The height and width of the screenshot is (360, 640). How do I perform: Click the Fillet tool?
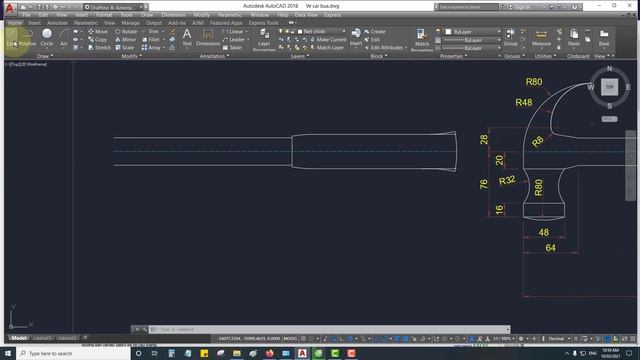coord(151,40)
